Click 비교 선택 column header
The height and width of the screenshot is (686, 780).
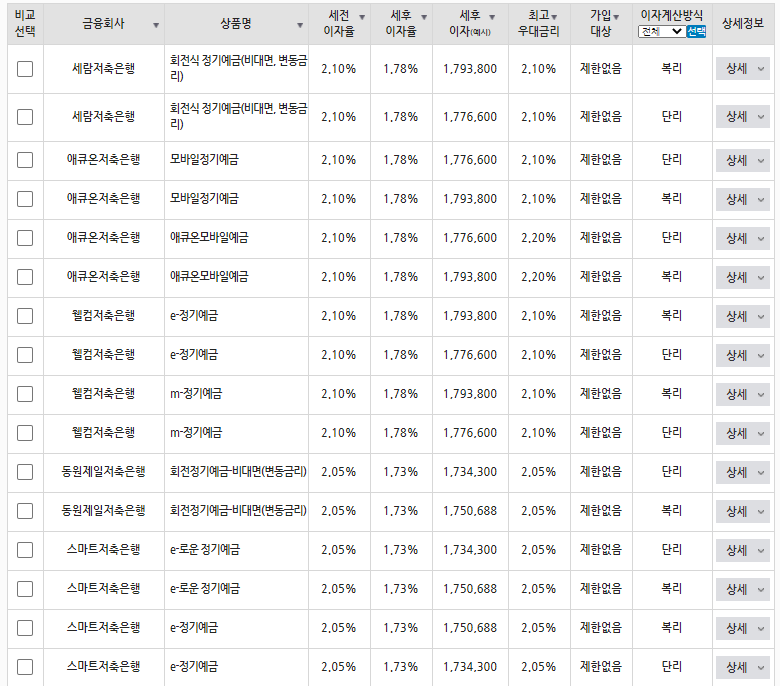click(25, 23)
